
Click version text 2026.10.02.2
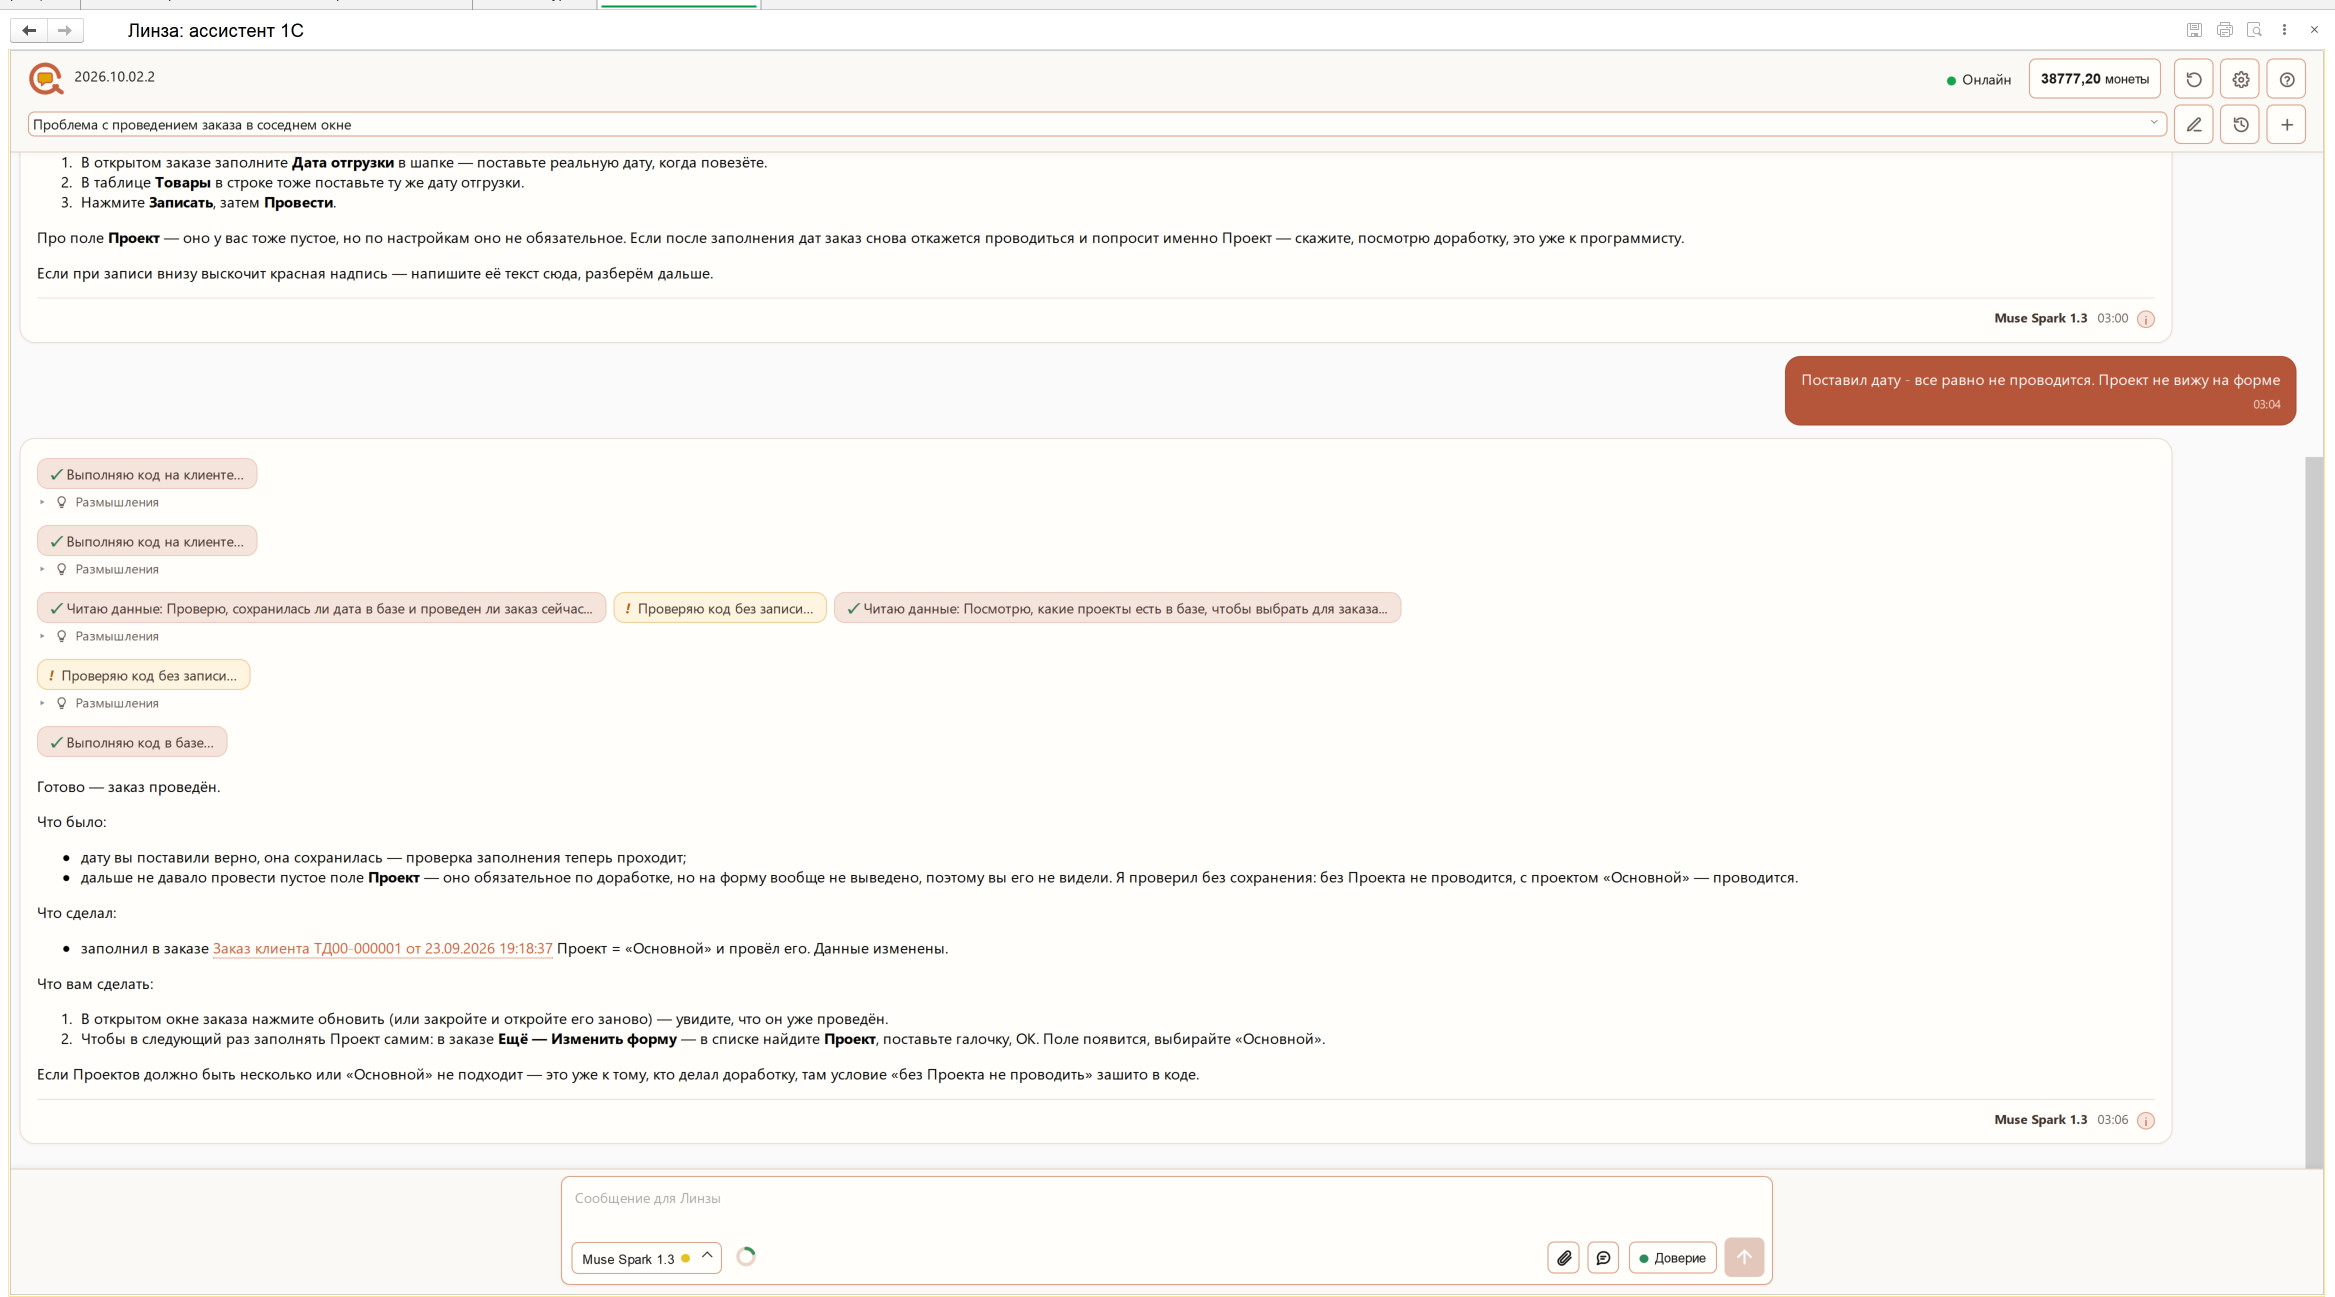114,77
